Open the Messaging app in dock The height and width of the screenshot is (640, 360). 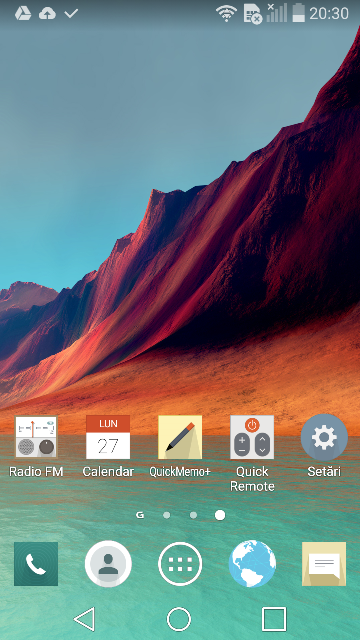point(324,564)
